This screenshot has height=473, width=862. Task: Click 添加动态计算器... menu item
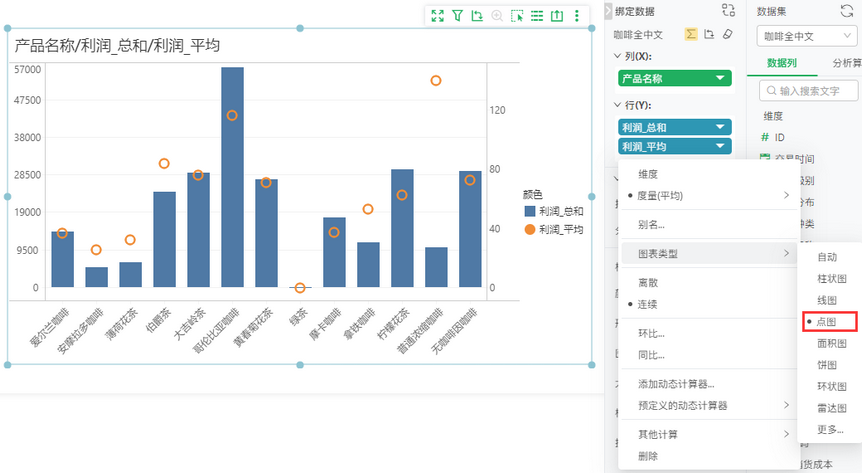(x=676, y=384)
